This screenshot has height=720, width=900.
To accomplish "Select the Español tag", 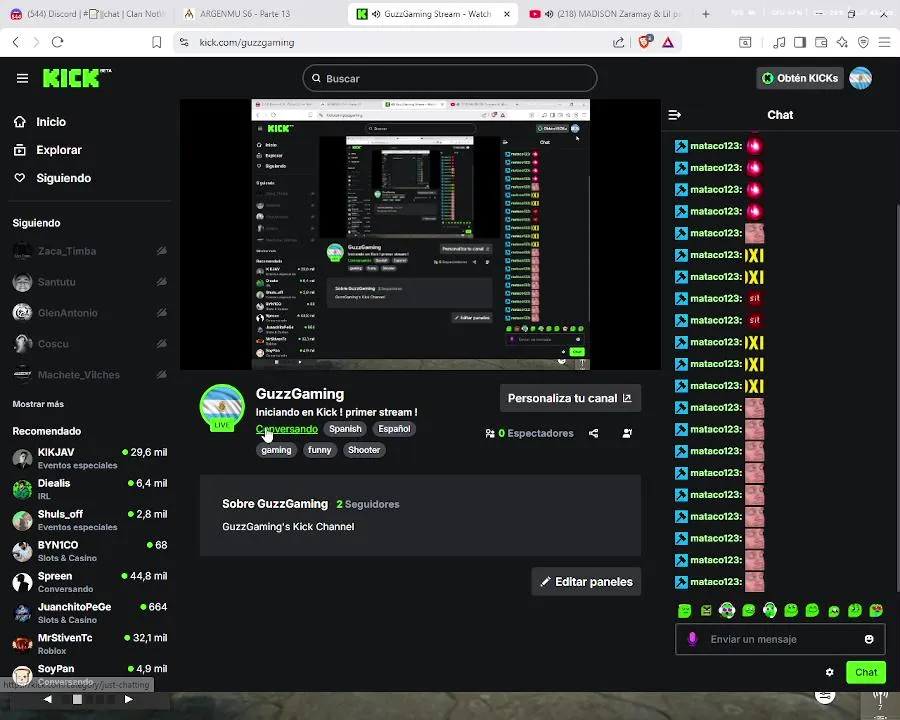I will pos(394,429).
